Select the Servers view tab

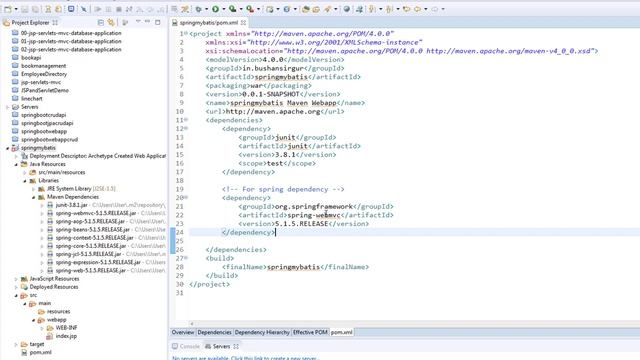(222, 347)
